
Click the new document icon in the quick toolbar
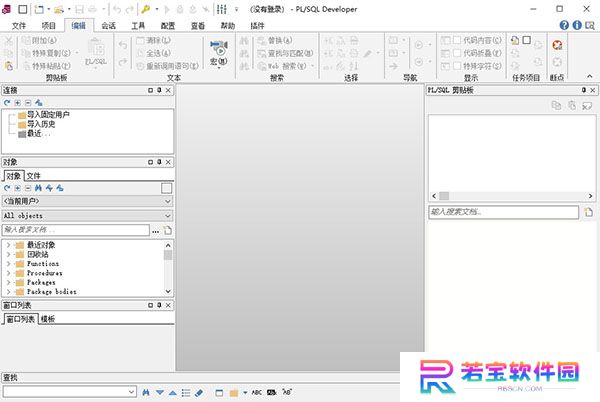pyautogui.click(x=39, y=9)
